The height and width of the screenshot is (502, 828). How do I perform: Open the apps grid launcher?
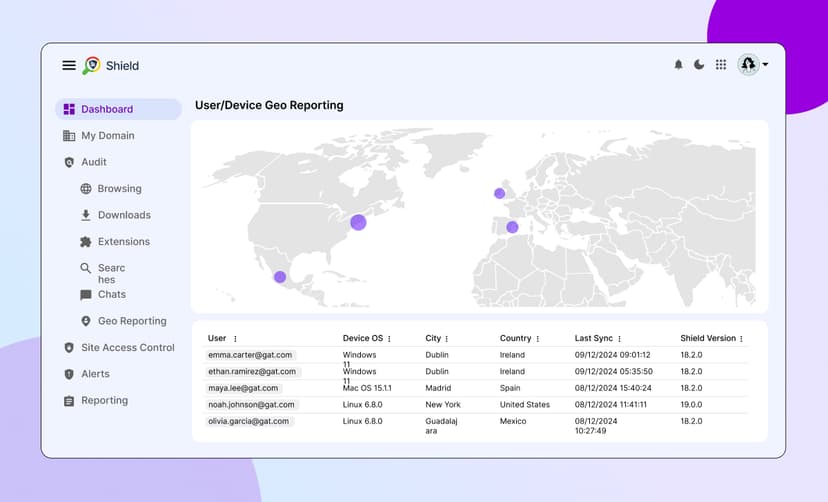[x=720, y=64]
